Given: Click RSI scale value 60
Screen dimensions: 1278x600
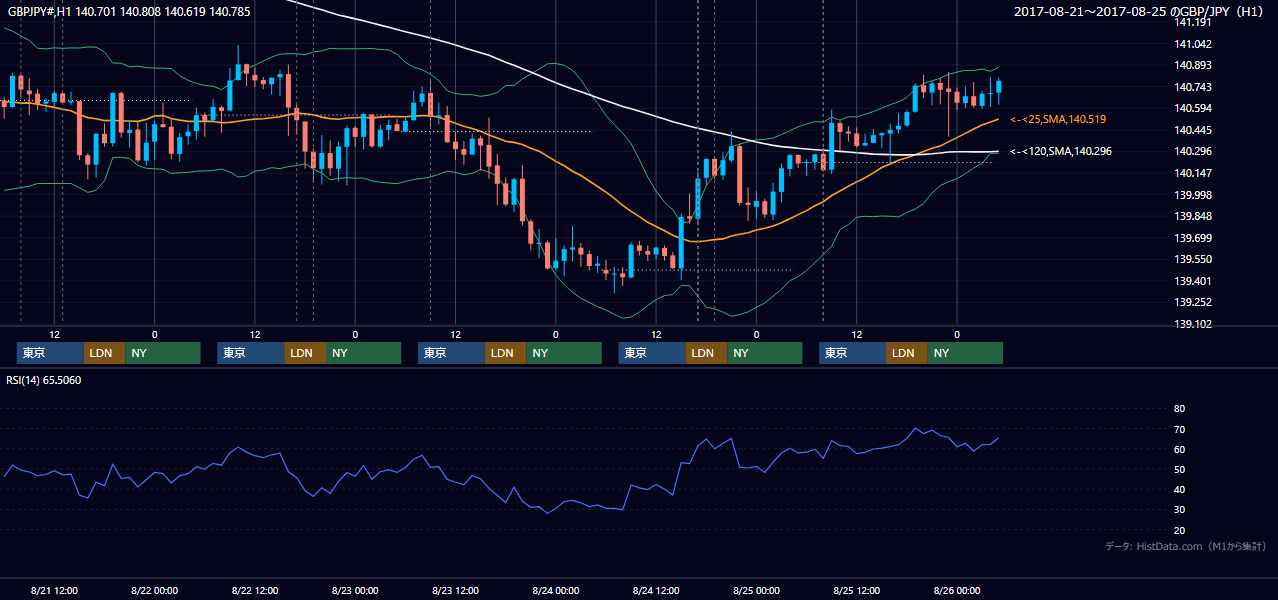Looking at the screenshot, I should coord(1179,449).
